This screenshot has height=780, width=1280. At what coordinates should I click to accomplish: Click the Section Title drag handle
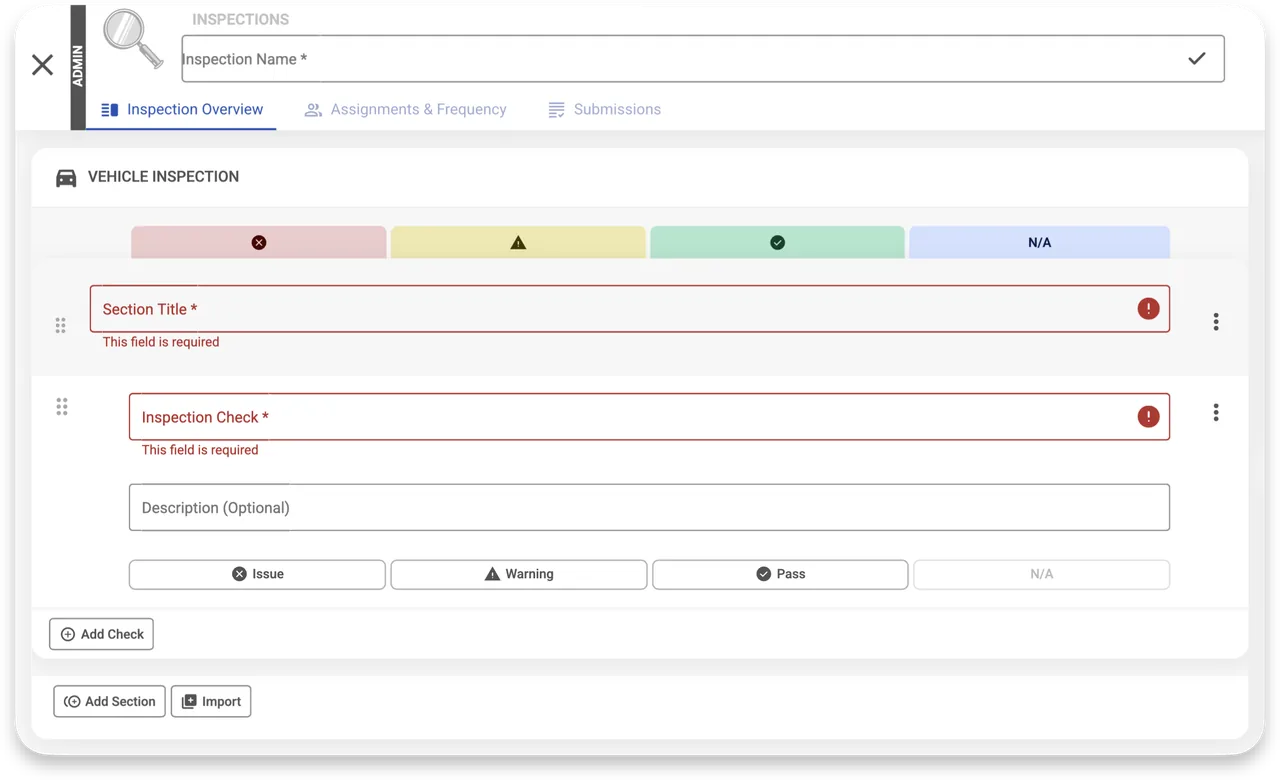pos(61,325)
